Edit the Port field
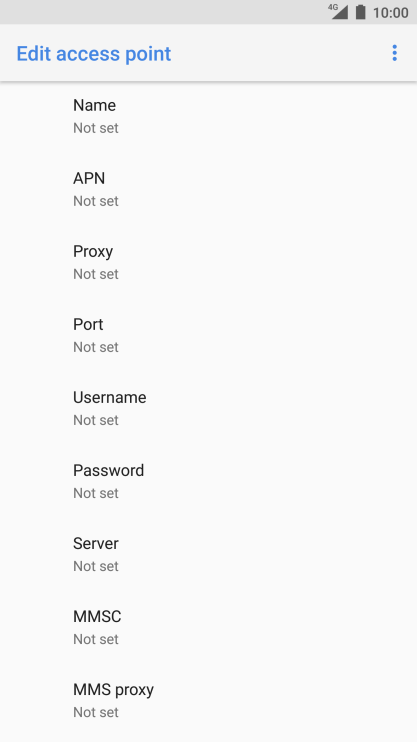 [x=208, y=335]
